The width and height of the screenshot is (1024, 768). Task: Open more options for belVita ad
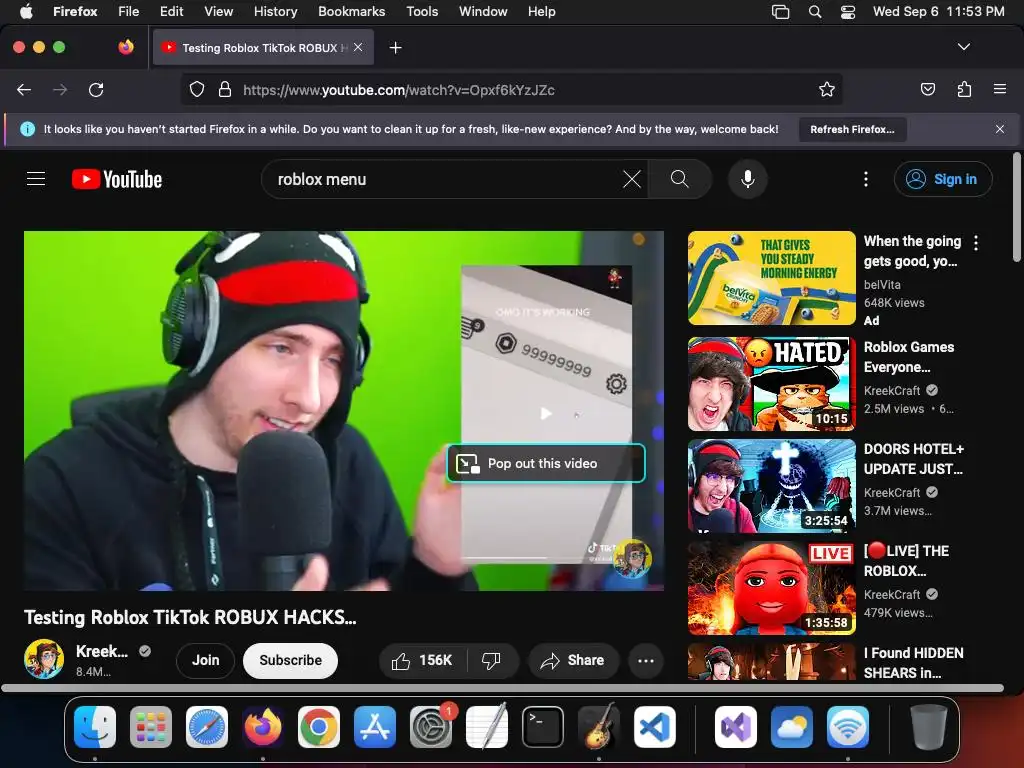click(x=976, y=243)
